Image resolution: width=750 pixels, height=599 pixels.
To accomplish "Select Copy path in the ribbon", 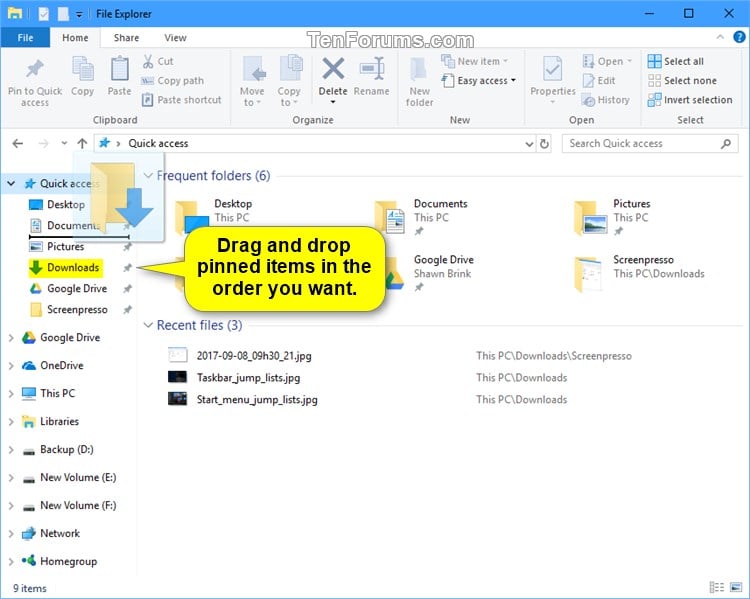I will tap(172, 81).
